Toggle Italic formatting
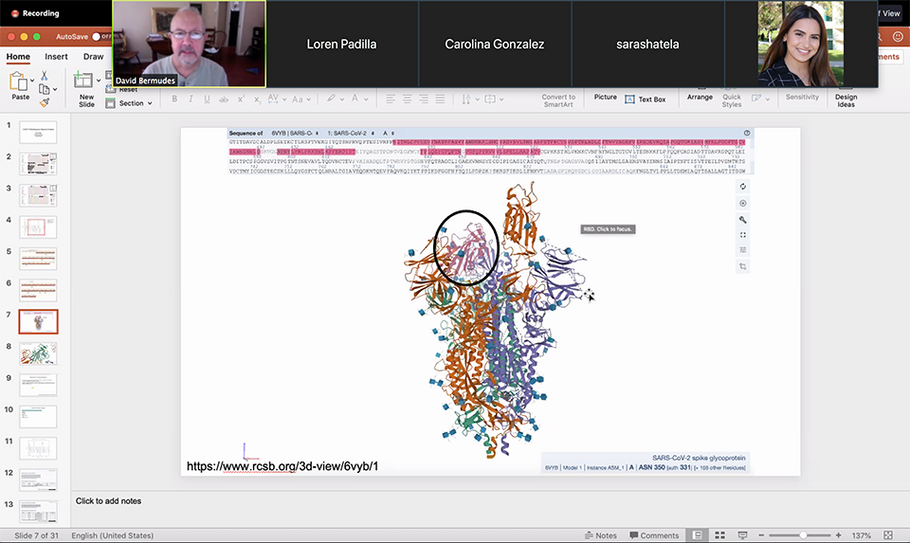This screenshot has width=910, height=543. click(189, 99)
